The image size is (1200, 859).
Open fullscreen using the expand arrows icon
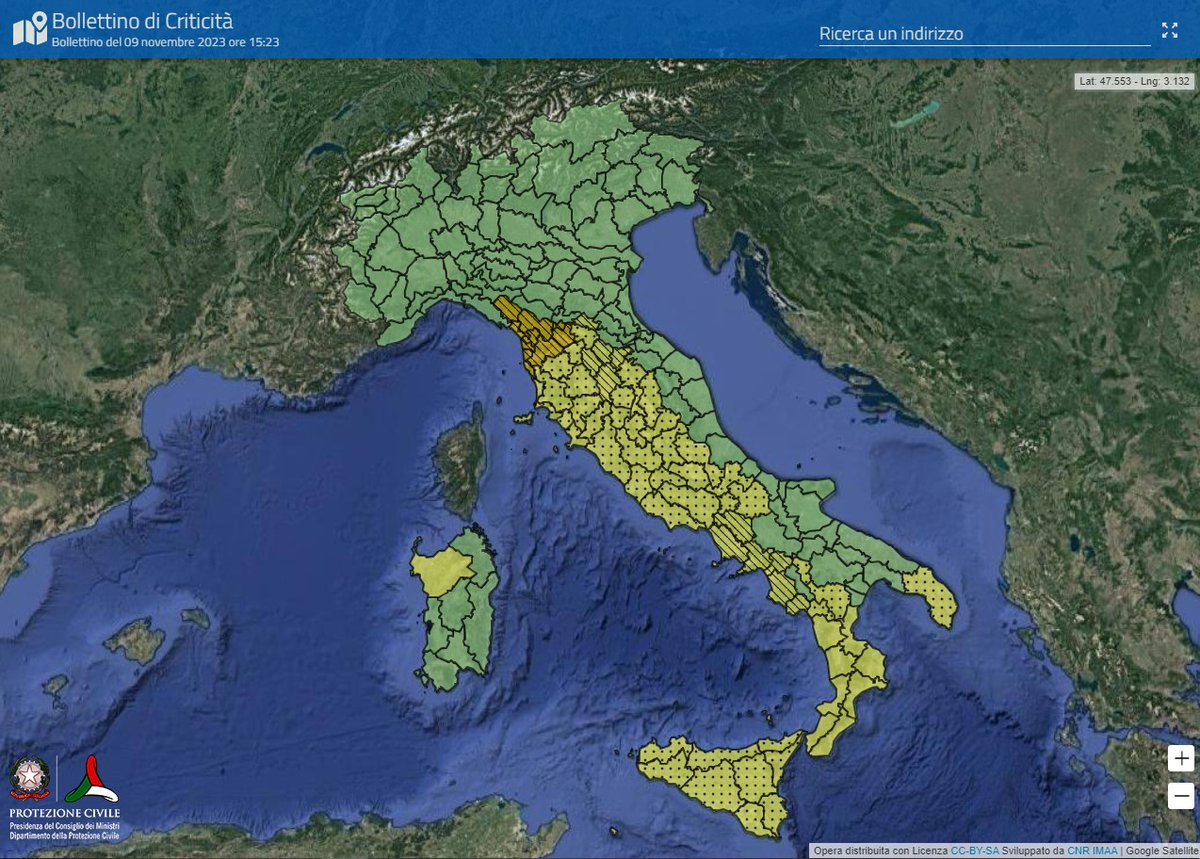1170,31
